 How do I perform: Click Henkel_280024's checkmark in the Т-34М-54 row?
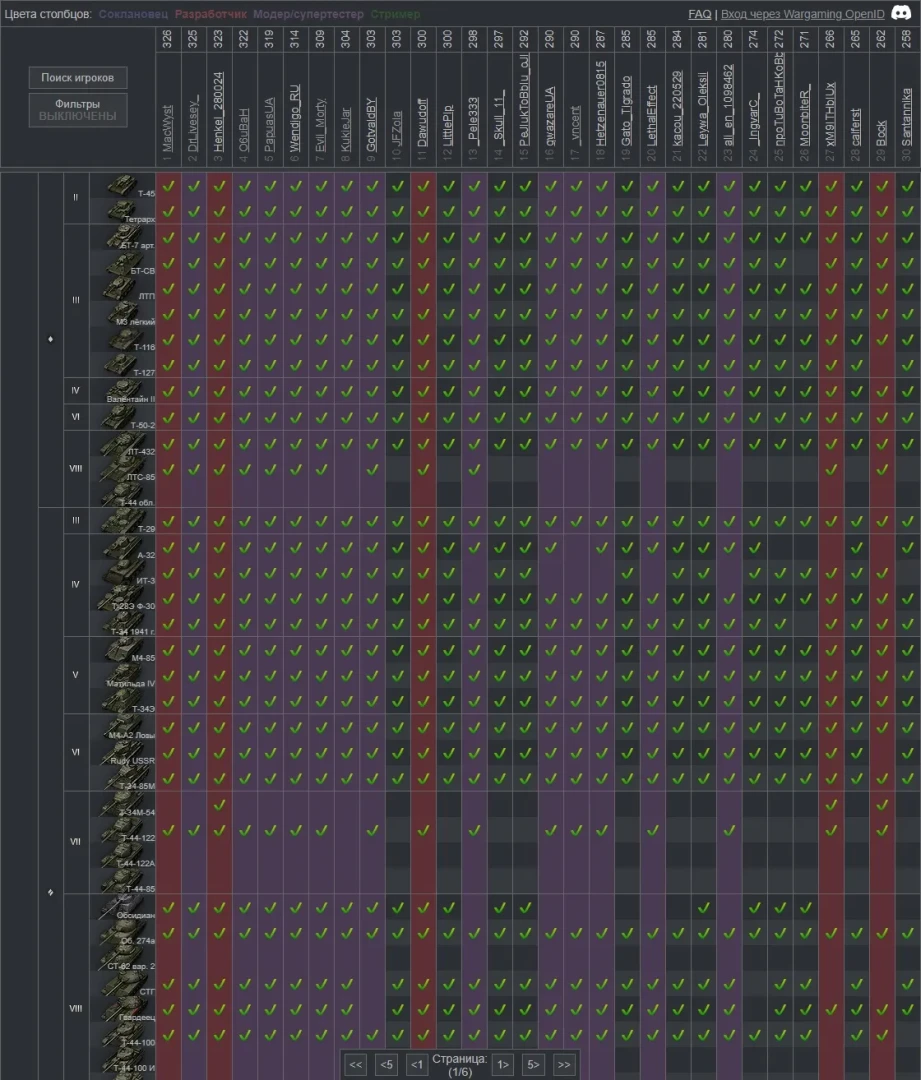220,804
